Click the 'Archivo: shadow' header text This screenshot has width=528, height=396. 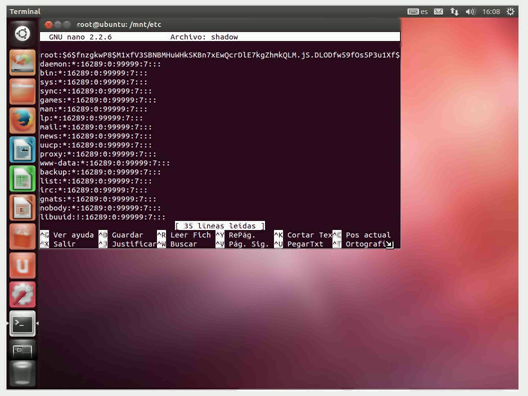point(204,37)
